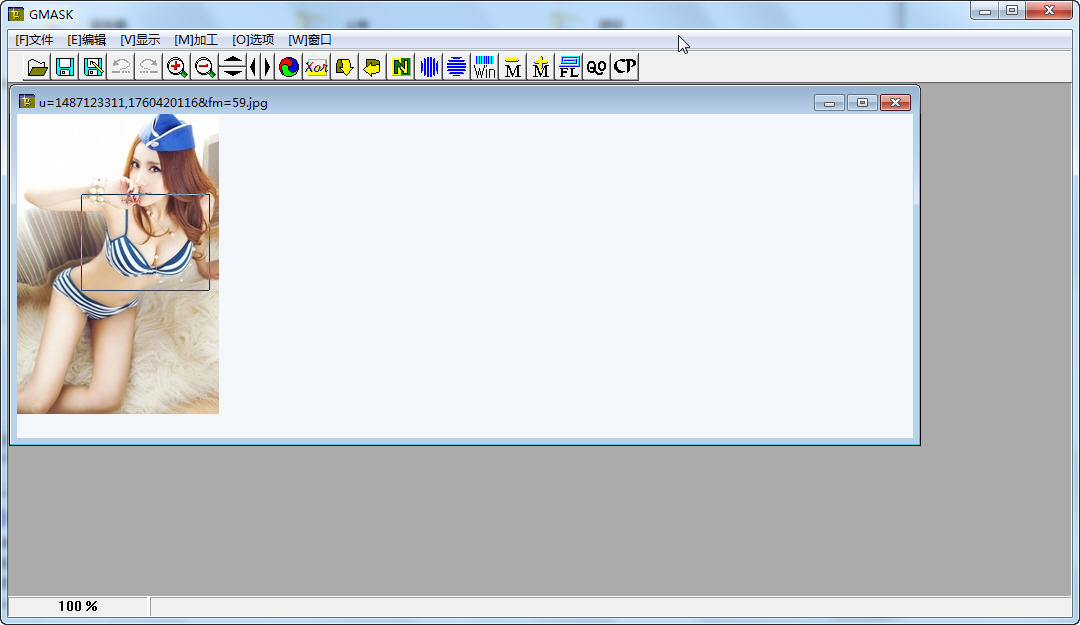Viewport: 1080px width, 625px height.
Task: Select the CP mask tool
Action: tap(625, 67)
